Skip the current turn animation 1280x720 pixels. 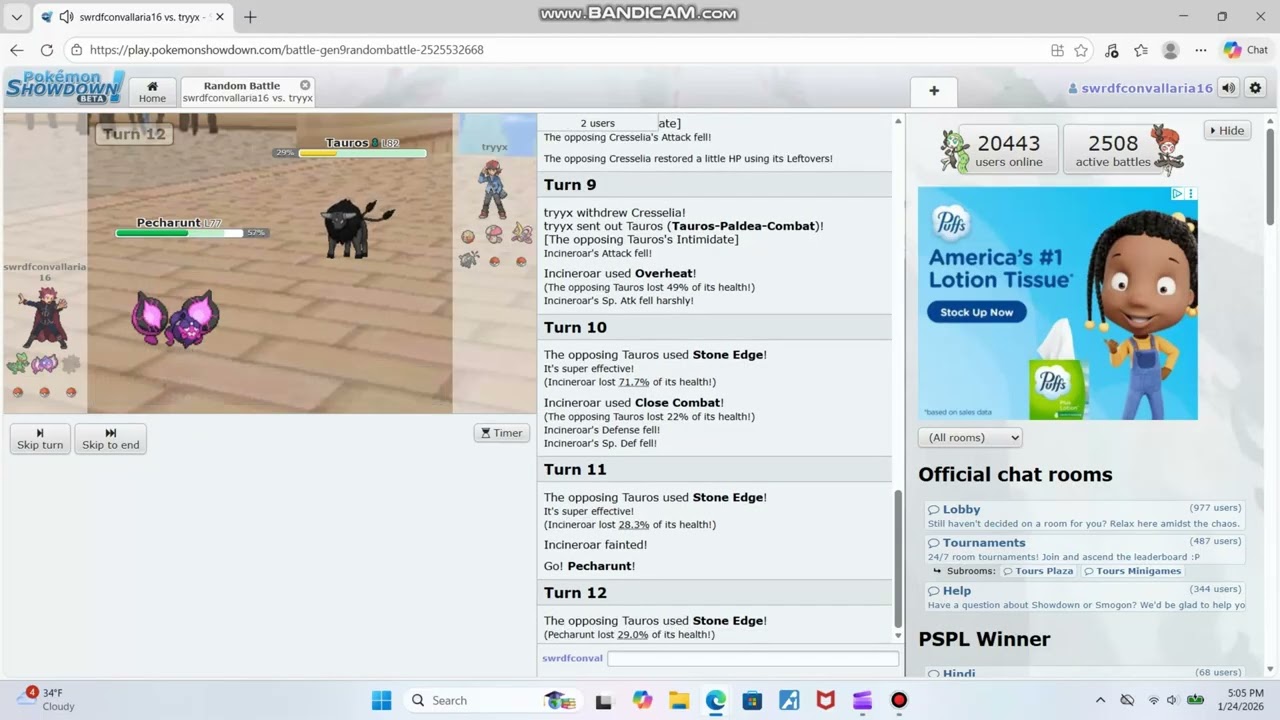tap(40, 439)
